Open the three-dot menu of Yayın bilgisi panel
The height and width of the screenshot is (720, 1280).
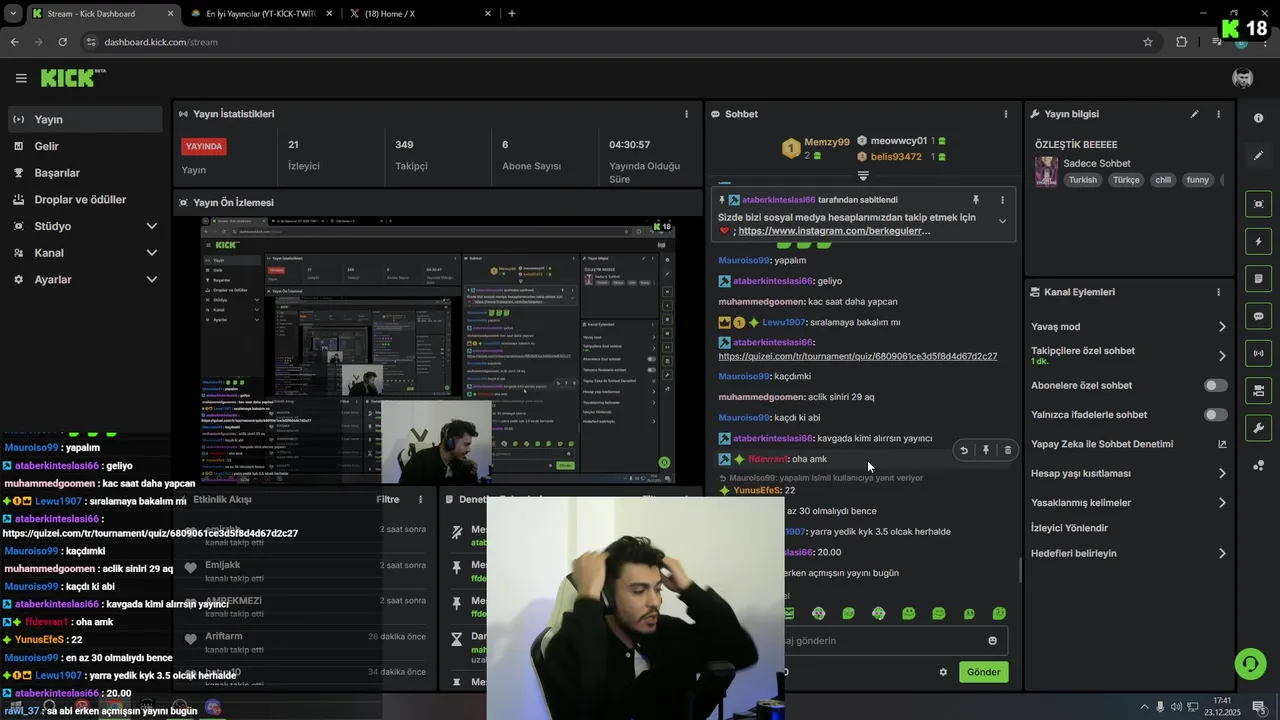click(1218, 114)
